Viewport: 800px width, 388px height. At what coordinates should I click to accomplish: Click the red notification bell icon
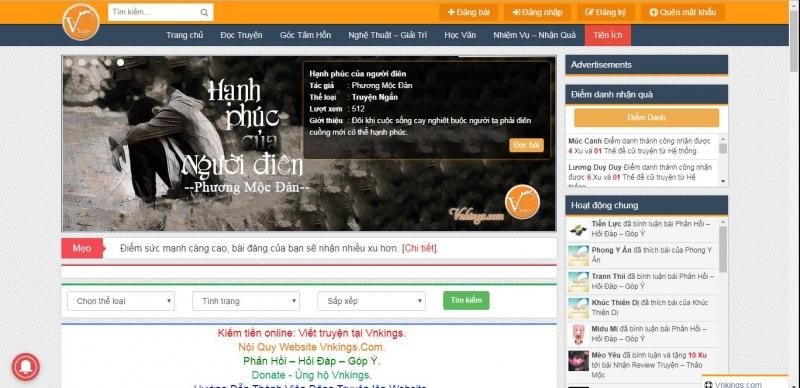[x=26, y=367]
